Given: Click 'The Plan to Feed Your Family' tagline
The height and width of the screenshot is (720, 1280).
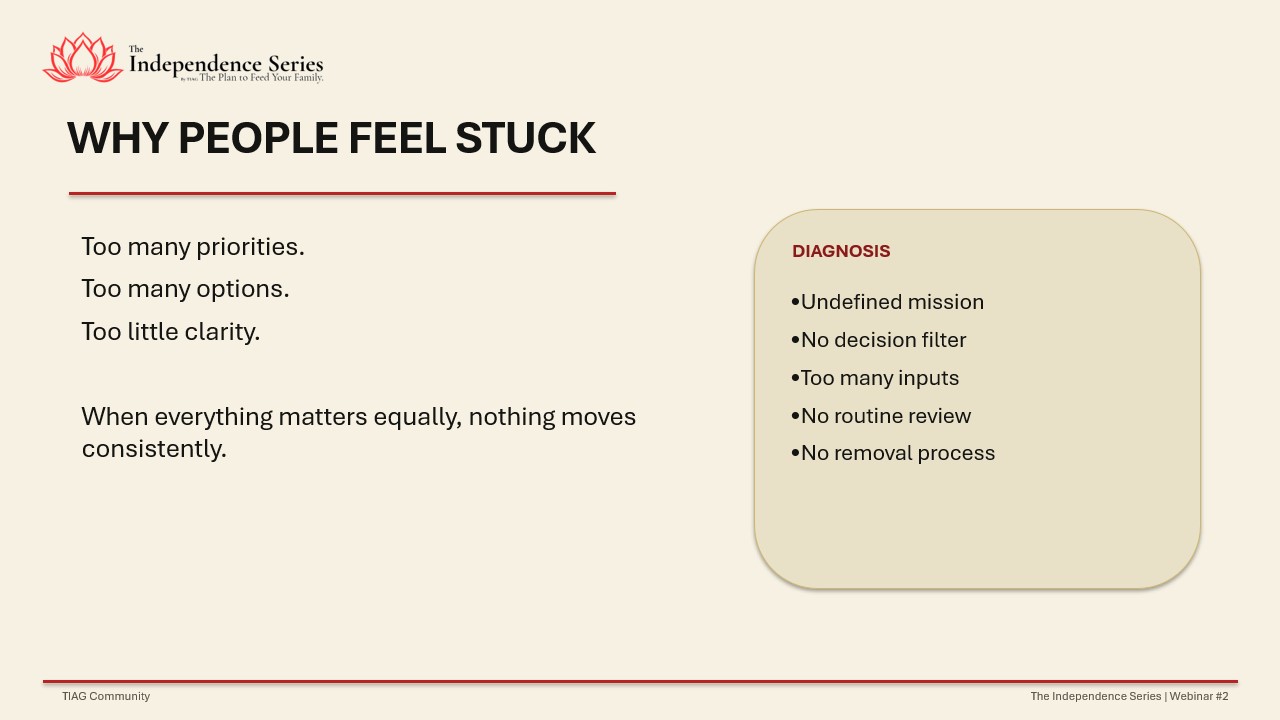Looking at the screenshot, I should (x=261, y=77).
